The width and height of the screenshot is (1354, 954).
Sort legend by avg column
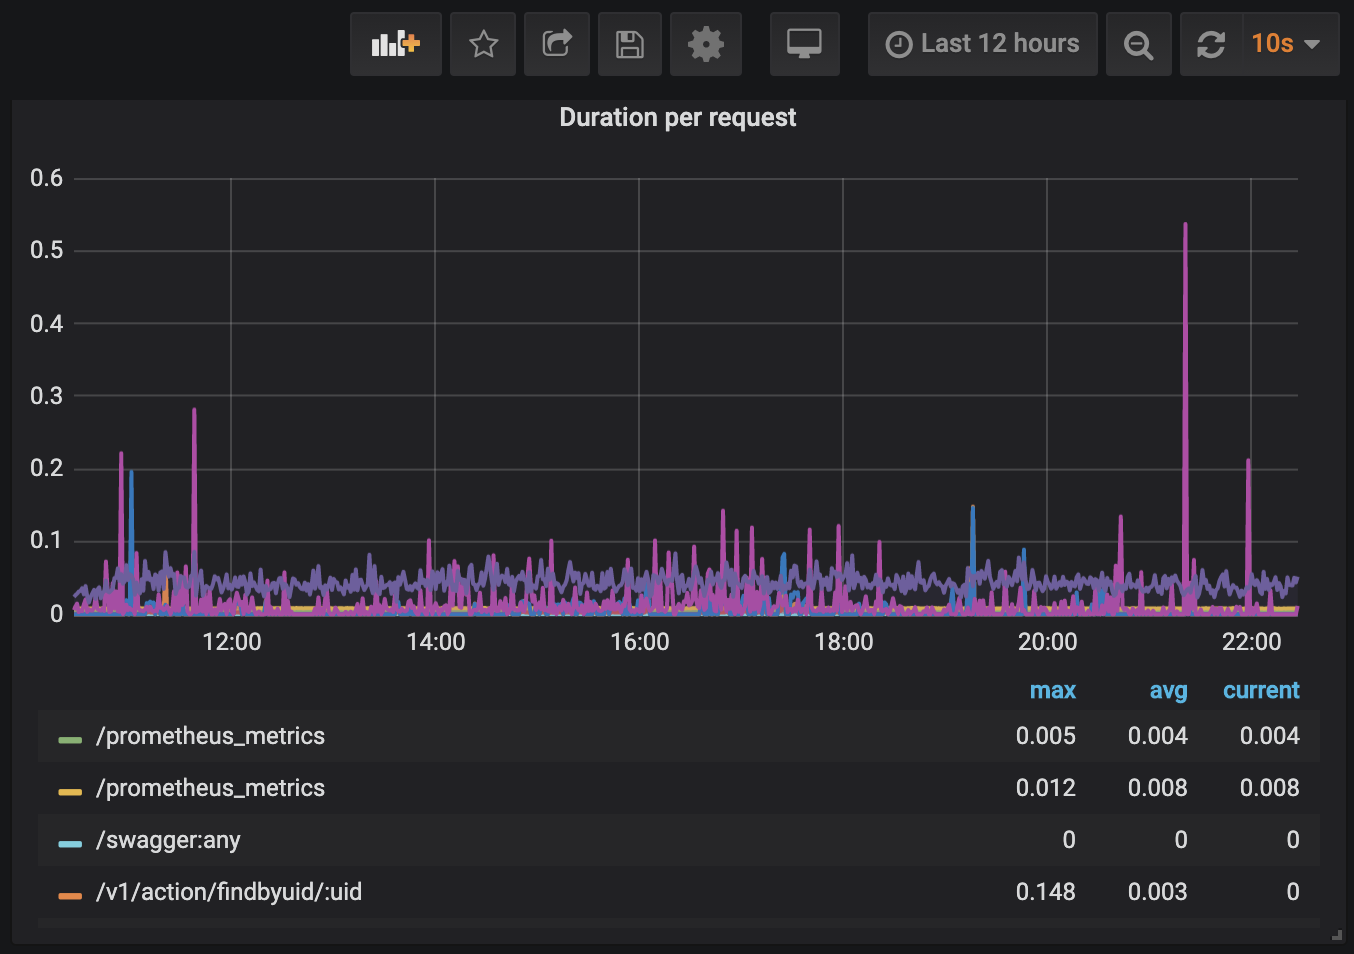click(x=1168, y=690)
